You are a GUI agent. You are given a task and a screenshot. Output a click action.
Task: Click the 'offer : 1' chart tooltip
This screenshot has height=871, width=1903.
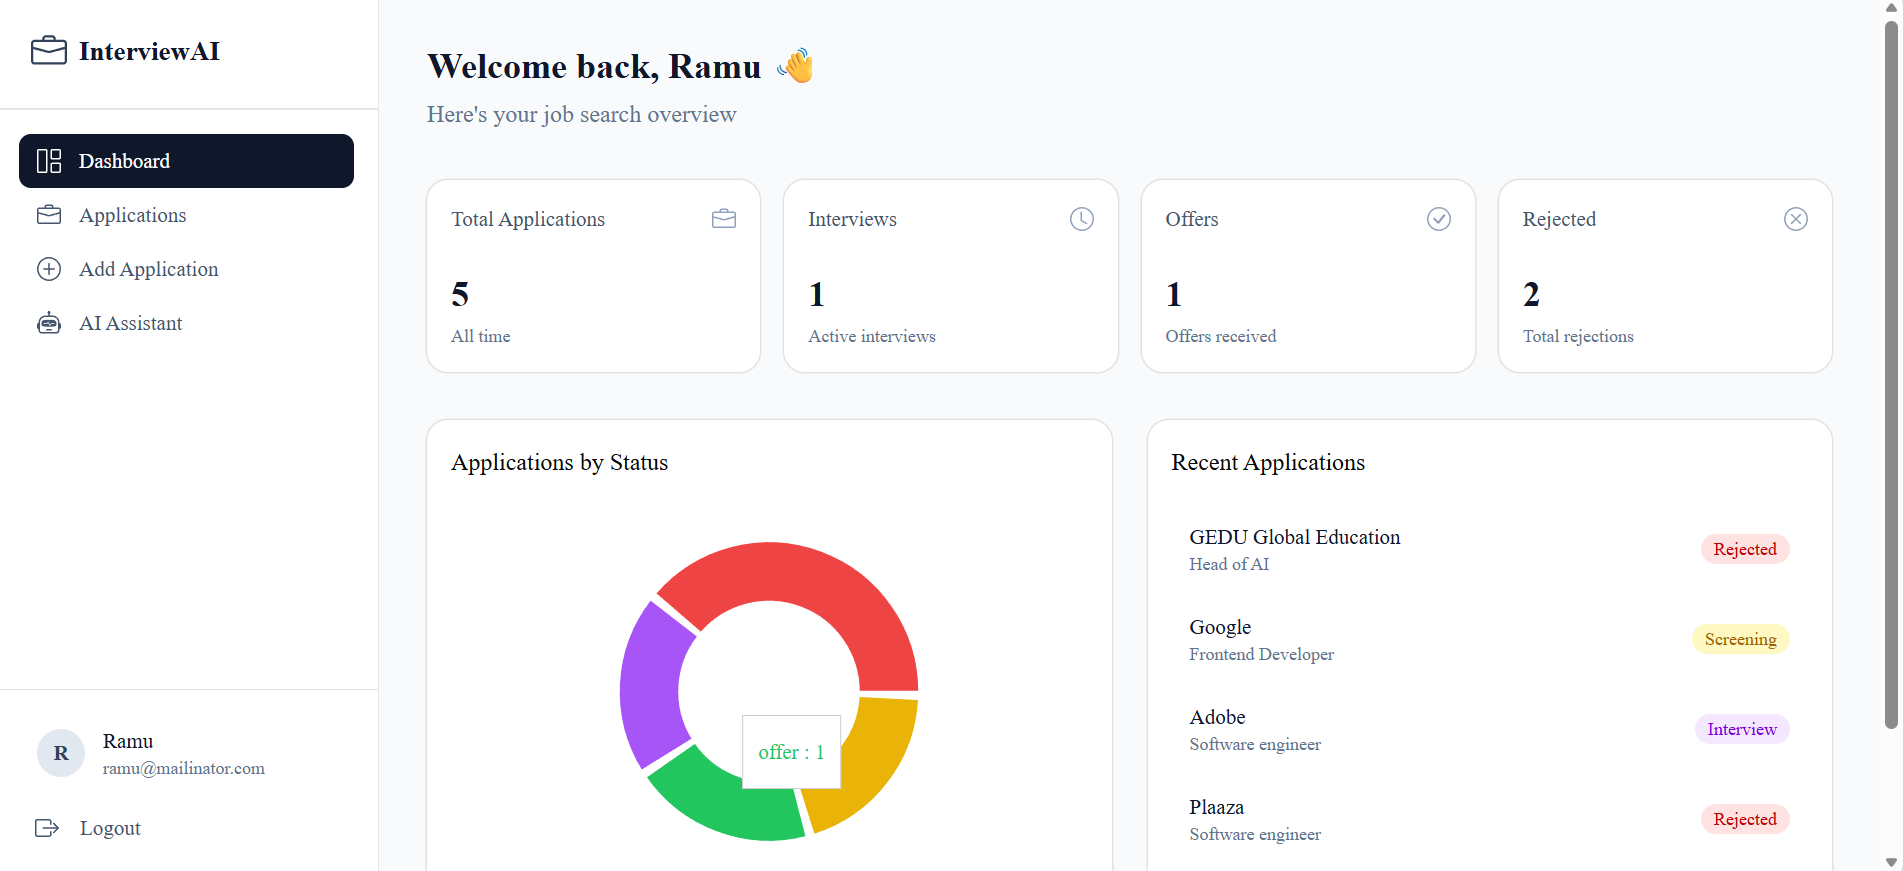[x=791, y=752]
